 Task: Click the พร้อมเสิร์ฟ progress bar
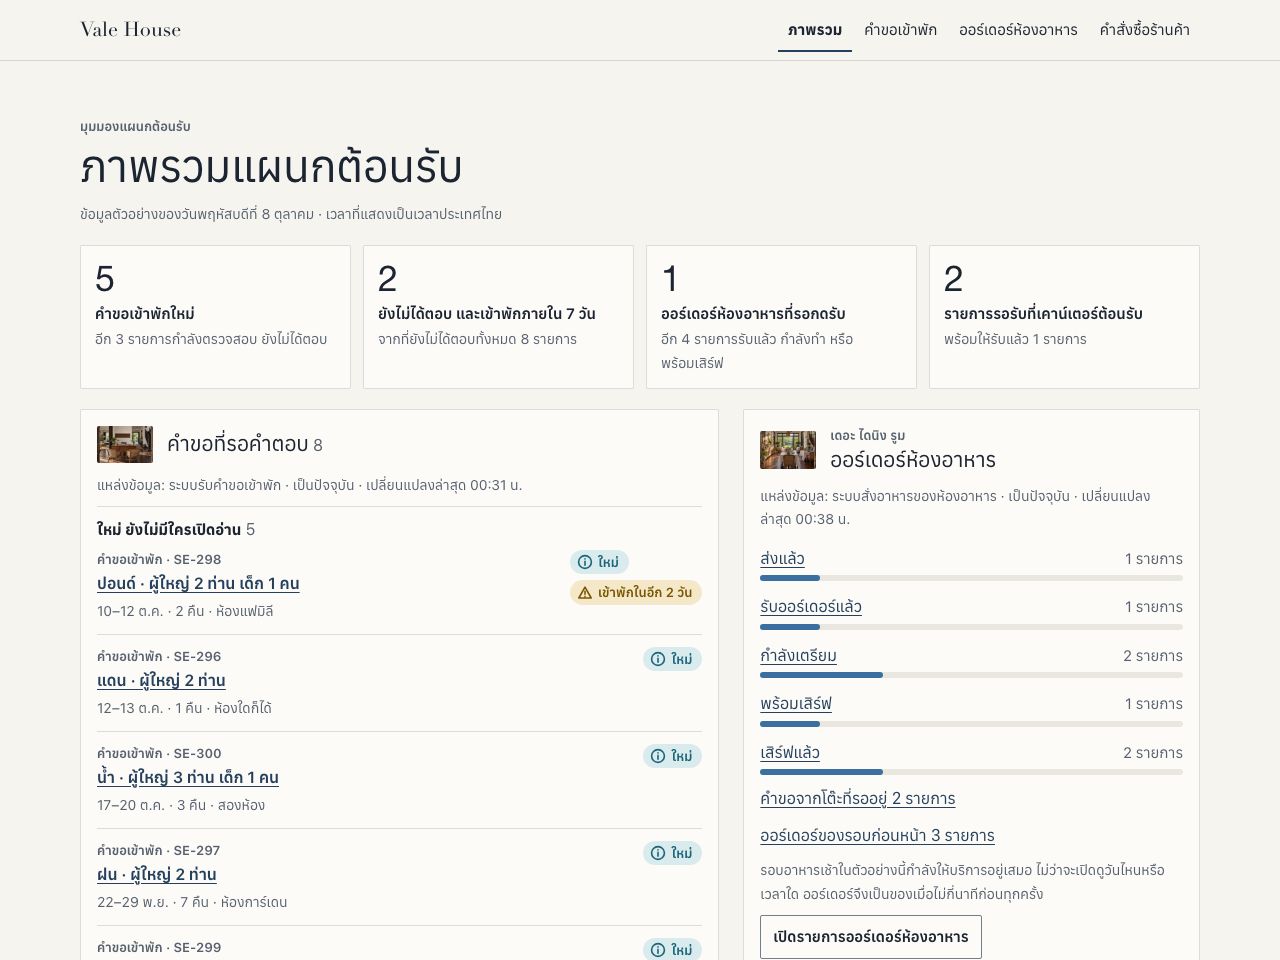click(x=971, y=724)
